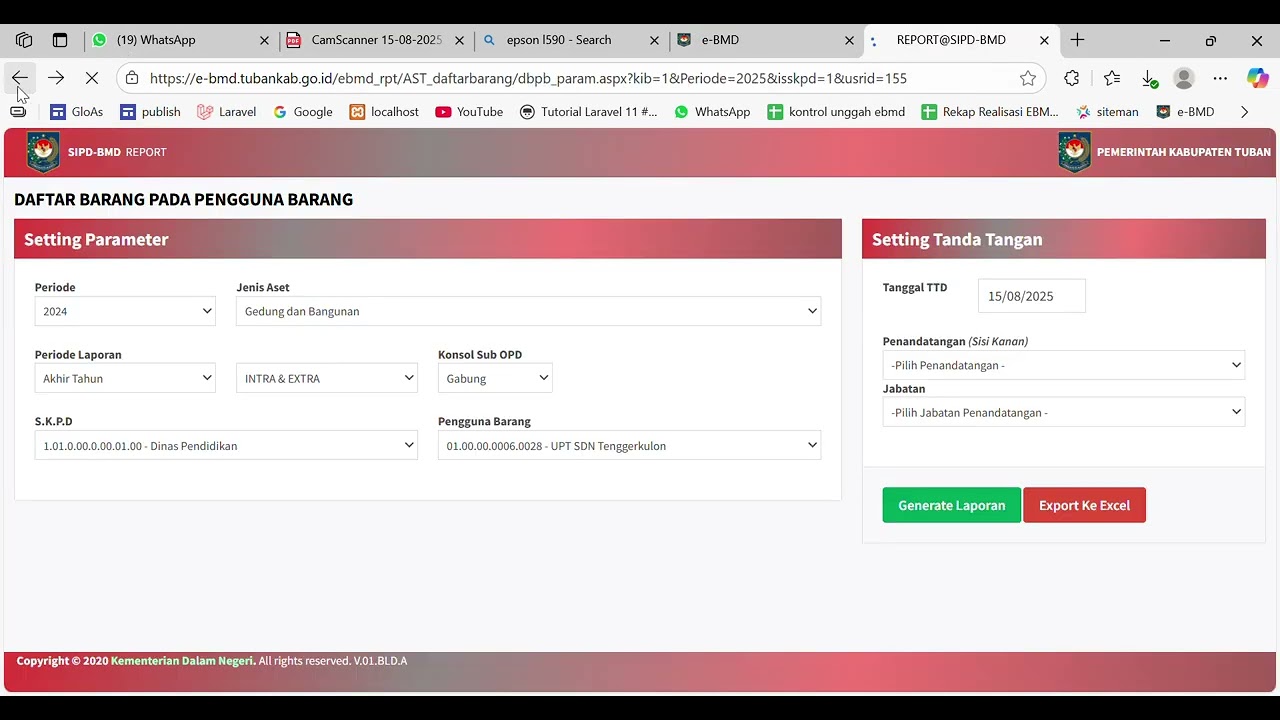Open the Periode dropdown showing 2024
This screenshot has width=1280, height=720.
pos(125,311)
